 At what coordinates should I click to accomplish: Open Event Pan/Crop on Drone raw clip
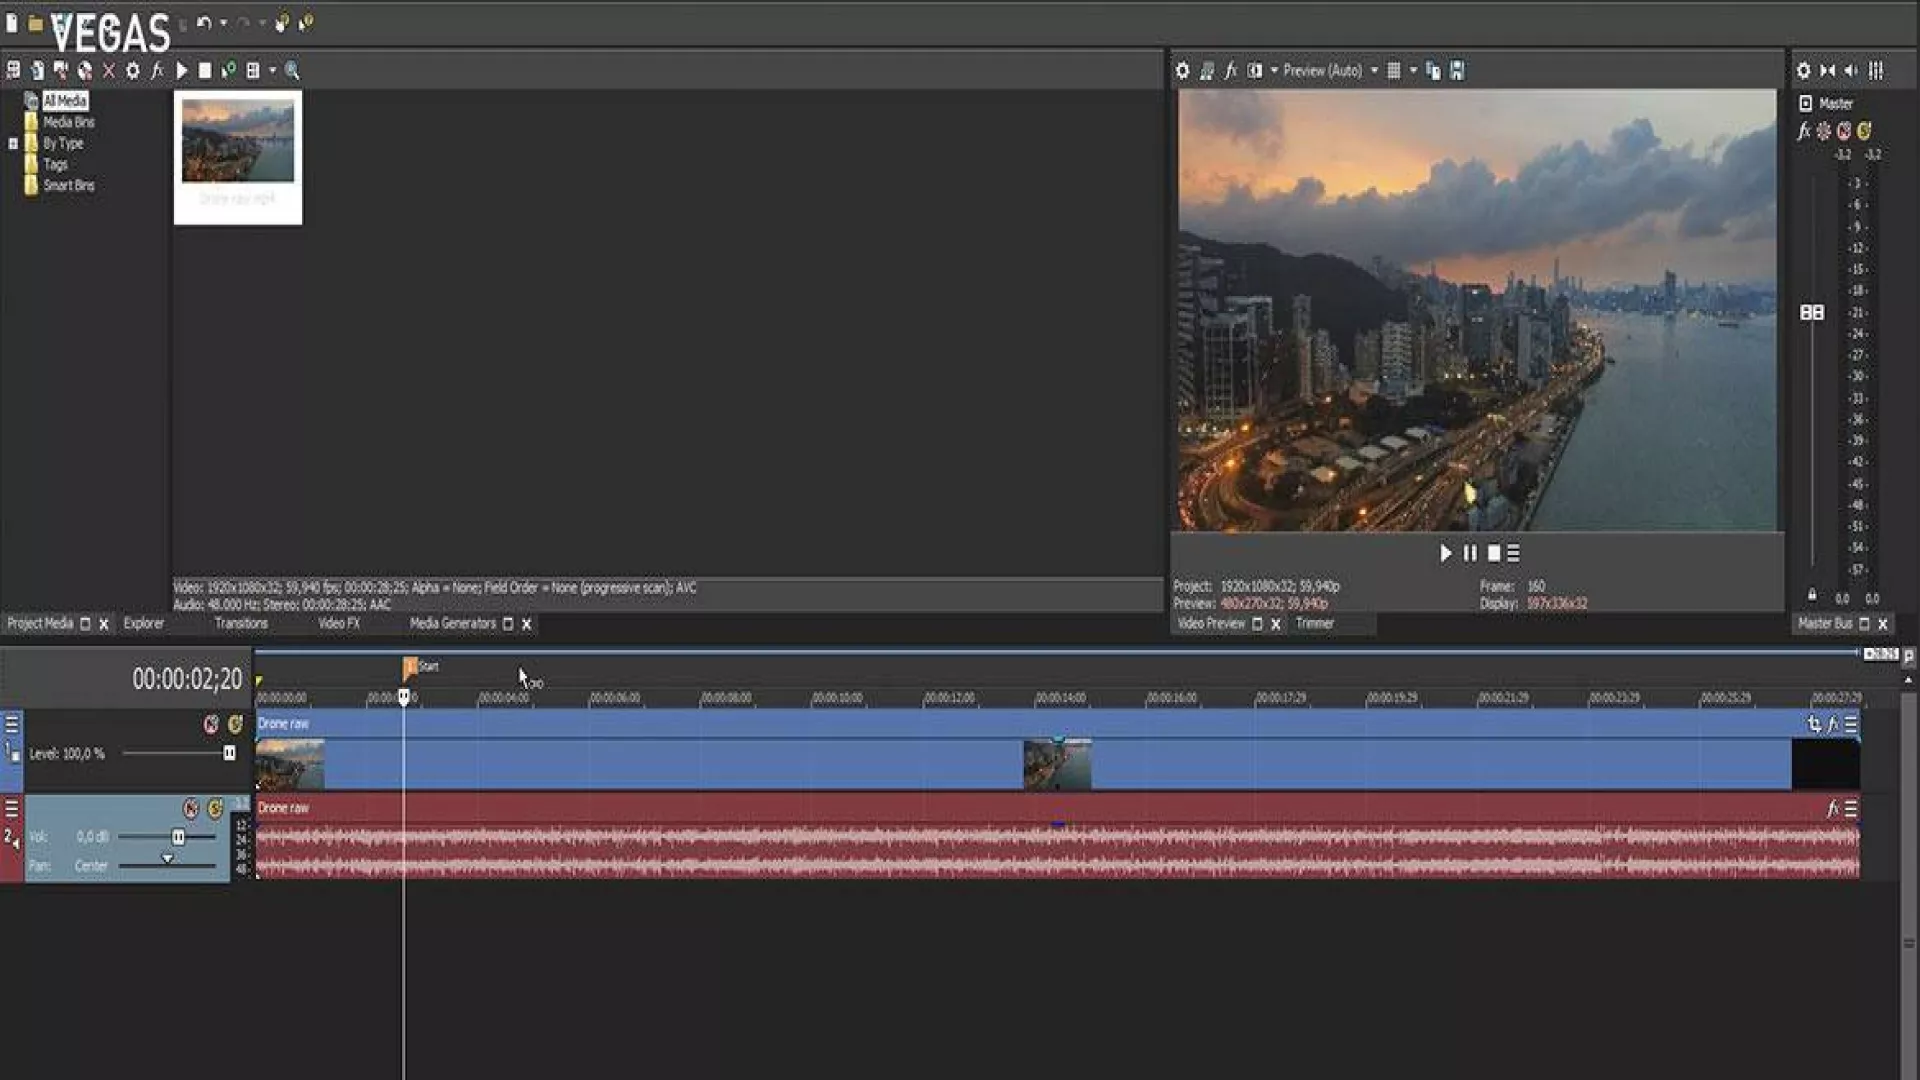1814,724
